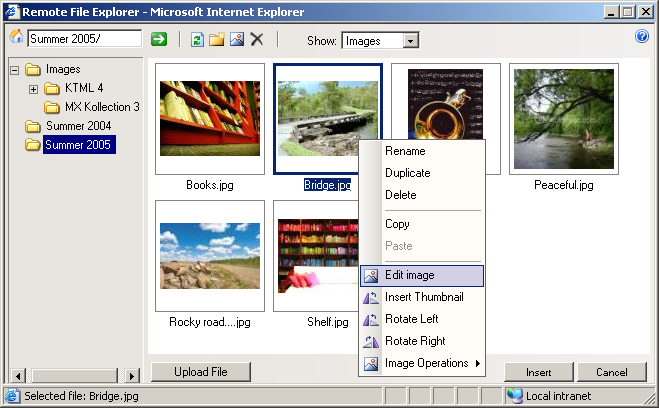Click the KTML 4 folder icon

[x=52, y=88]
